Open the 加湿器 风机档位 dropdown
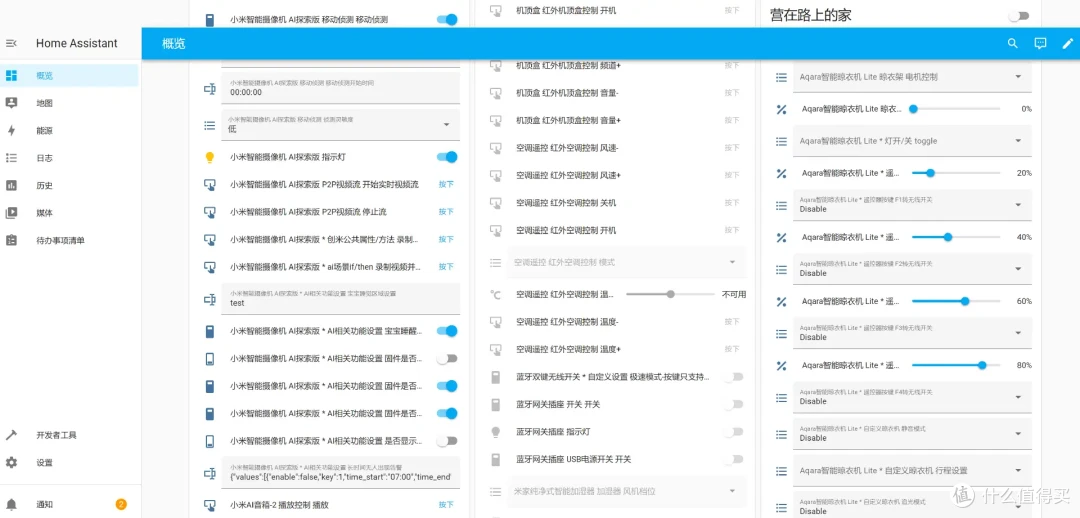 pos(627,491)
